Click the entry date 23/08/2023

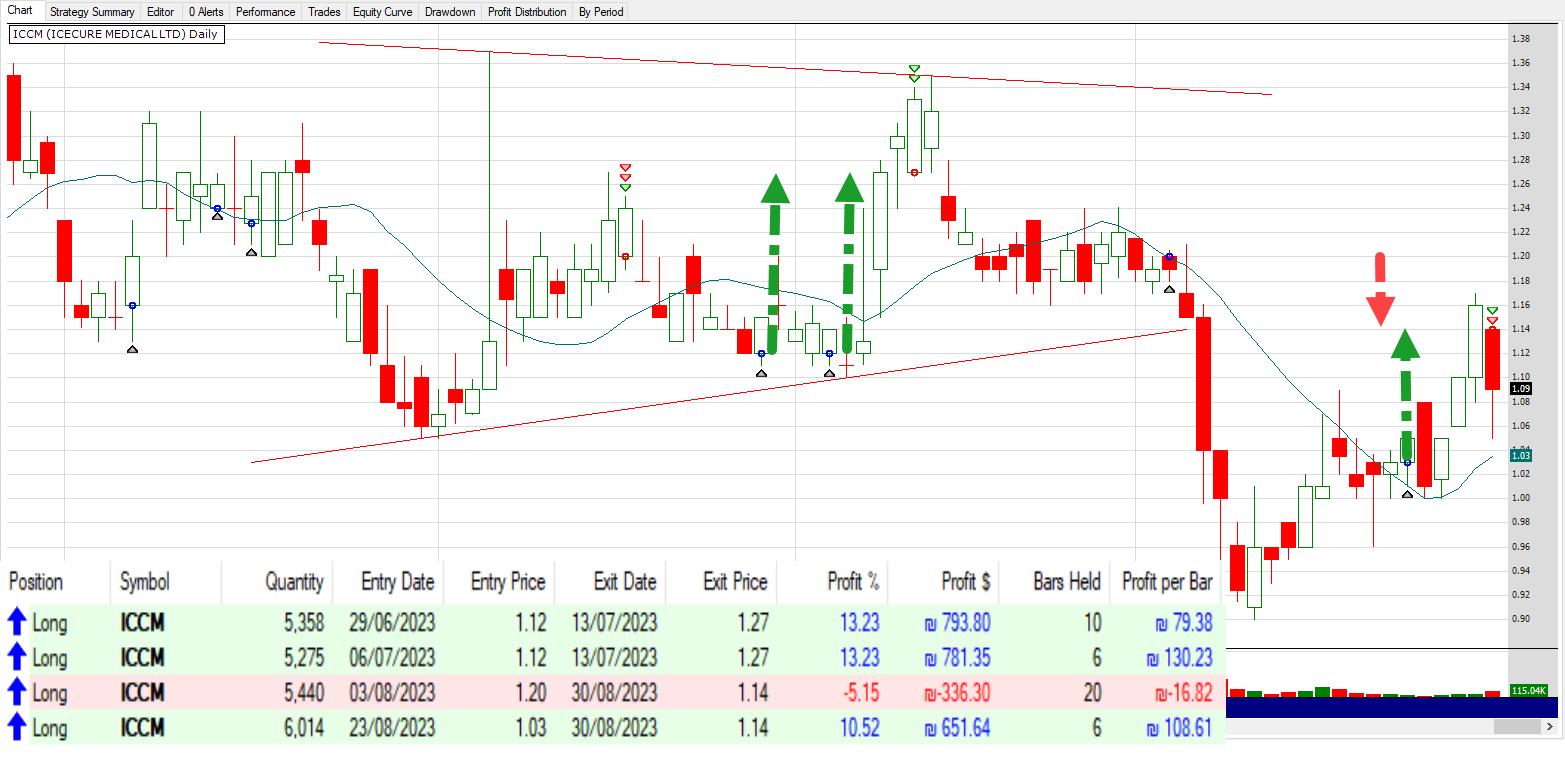392,728
